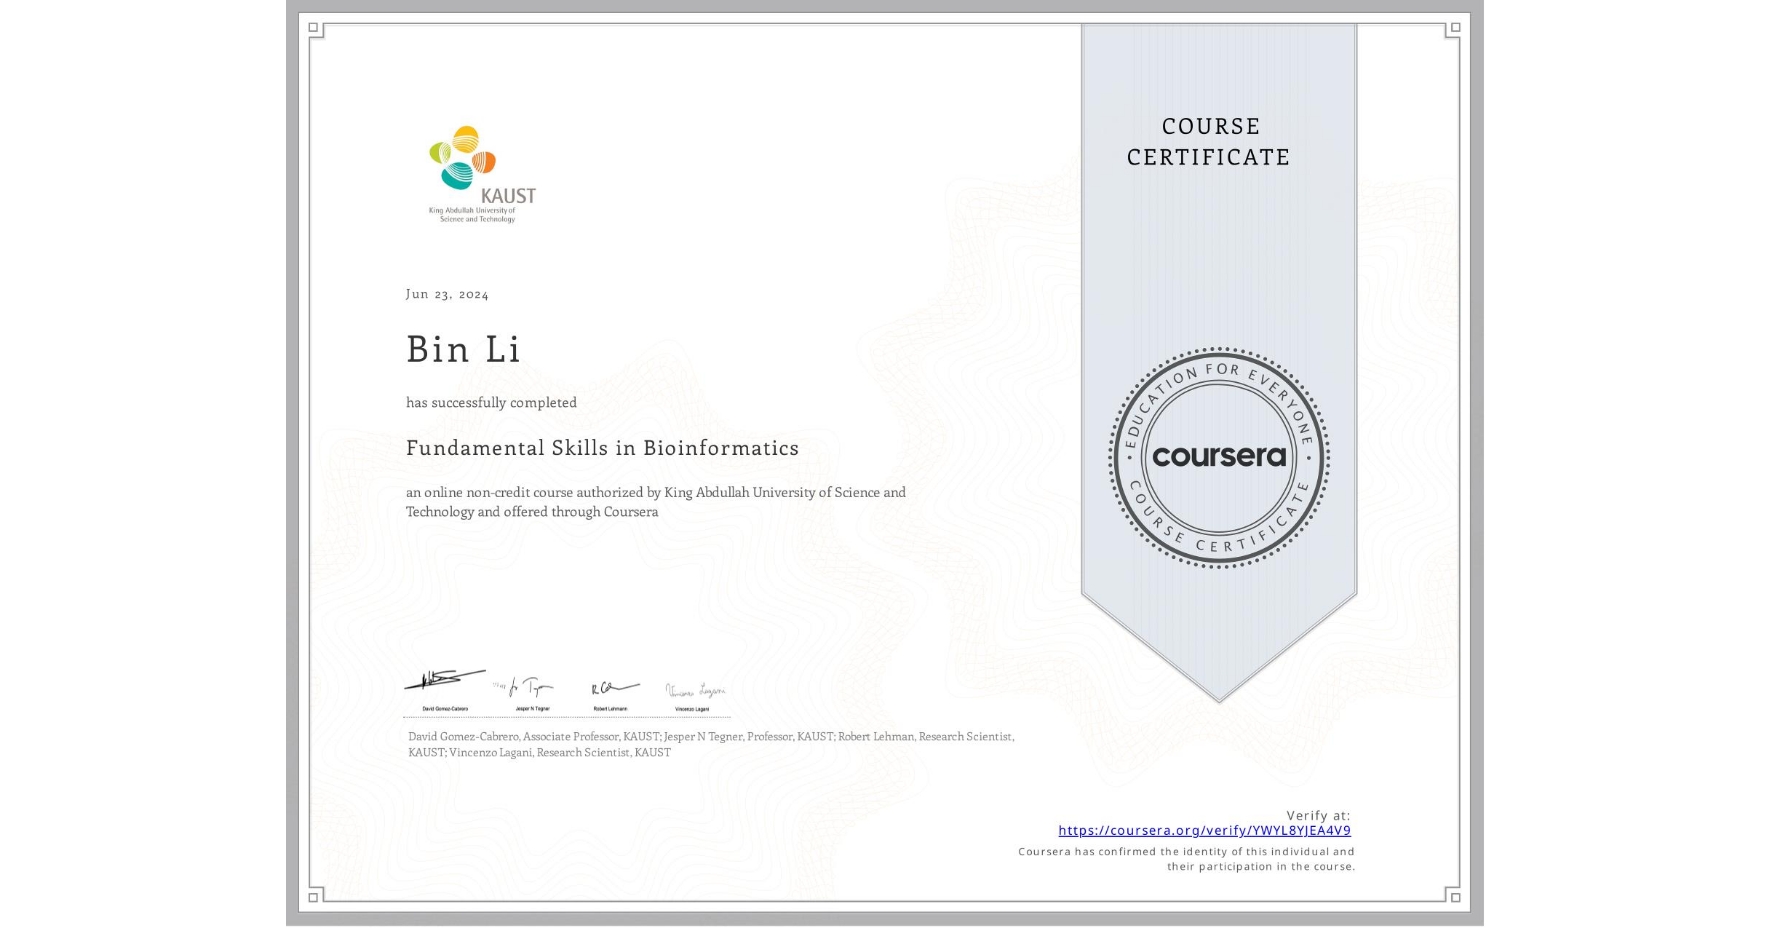Select the recipient name Bin Li

464,350
